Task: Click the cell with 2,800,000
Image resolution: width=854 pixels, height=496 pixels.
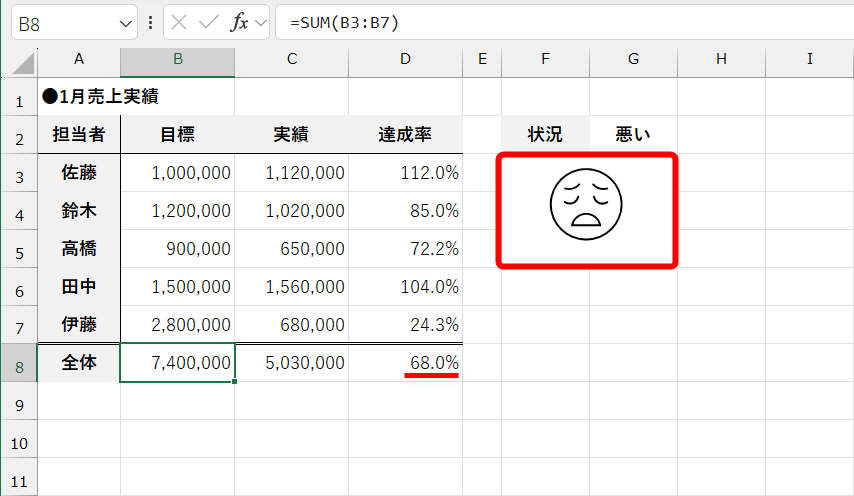Action: coord(178,324)
